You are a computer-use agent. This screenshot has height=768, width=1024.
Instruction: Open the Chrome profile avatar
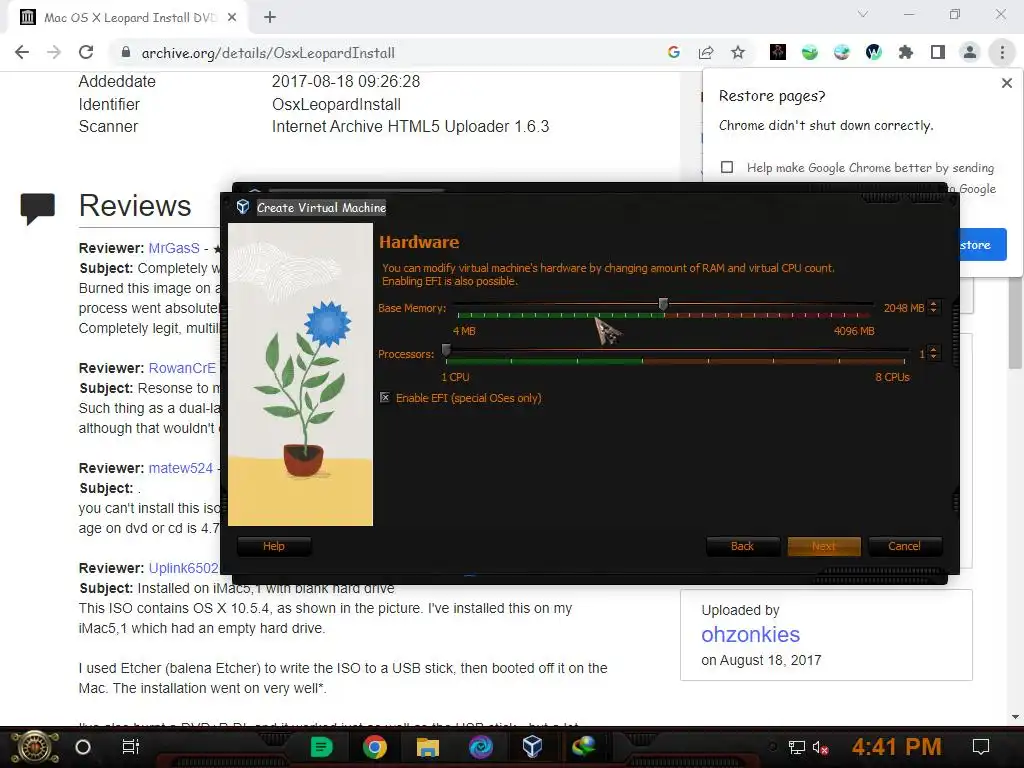[970, 52]
